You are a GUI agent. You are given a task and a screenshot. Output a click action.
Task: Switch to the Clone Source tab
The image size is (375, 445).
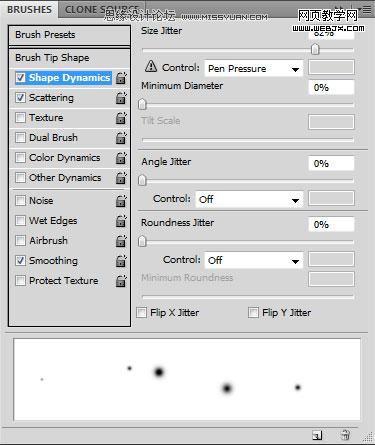click(x=102, y=9)
